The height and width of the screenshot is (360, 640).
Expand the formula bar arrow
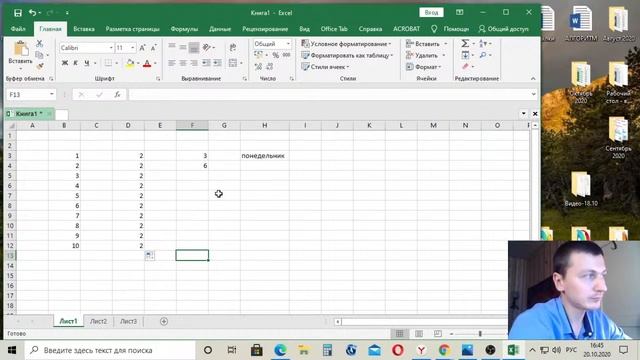[533, 94]
